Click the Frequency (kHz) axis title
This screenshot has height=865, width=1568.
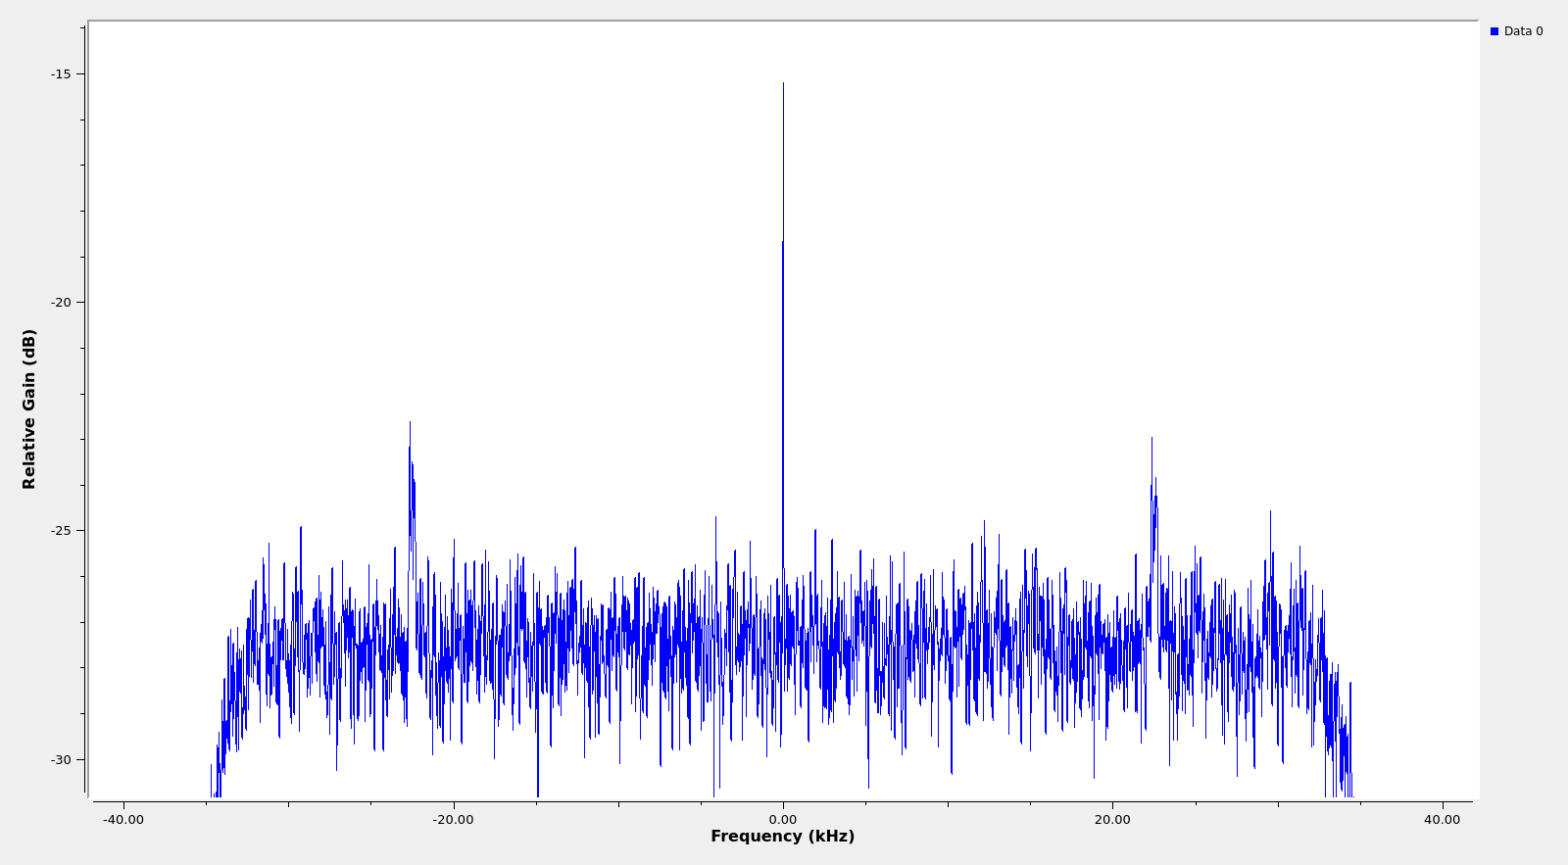tap(782, 836)
